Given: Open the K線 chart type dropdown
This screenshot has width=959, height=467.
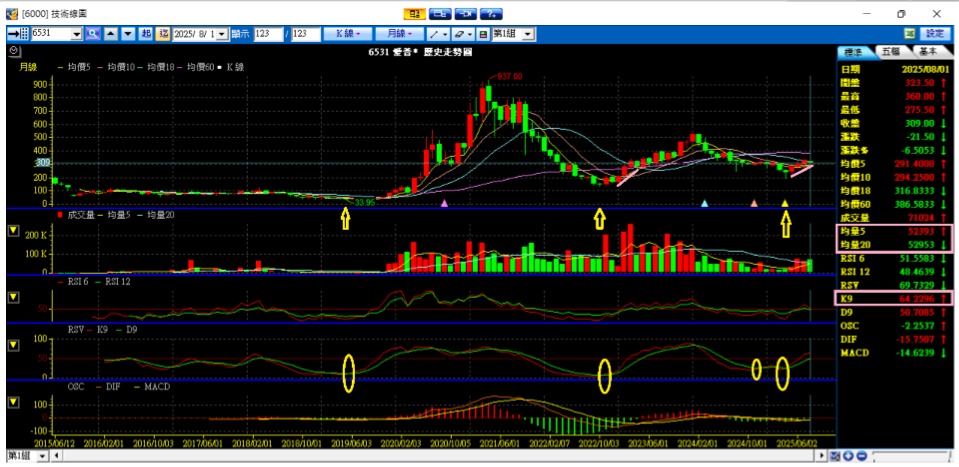Looking at the screenshot, I should 349,33.
